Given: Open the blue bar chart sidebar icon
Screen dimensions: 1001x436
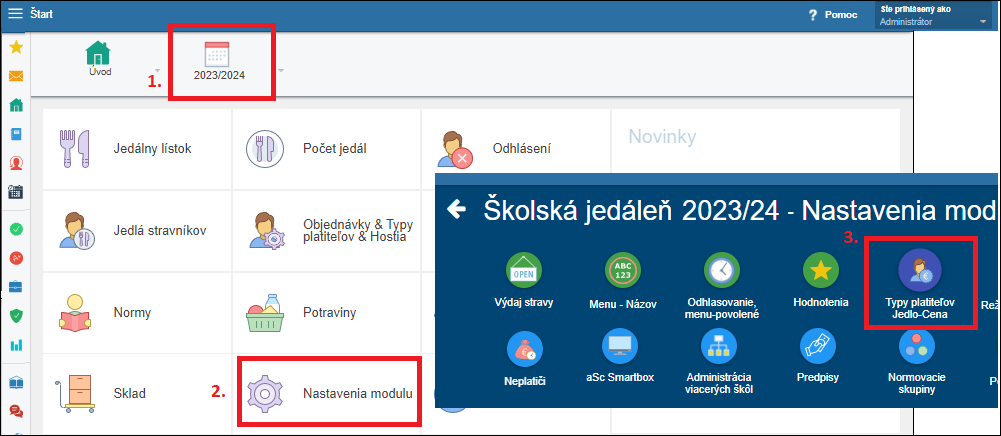Looking at the screenshot, I should coord(16,345).
